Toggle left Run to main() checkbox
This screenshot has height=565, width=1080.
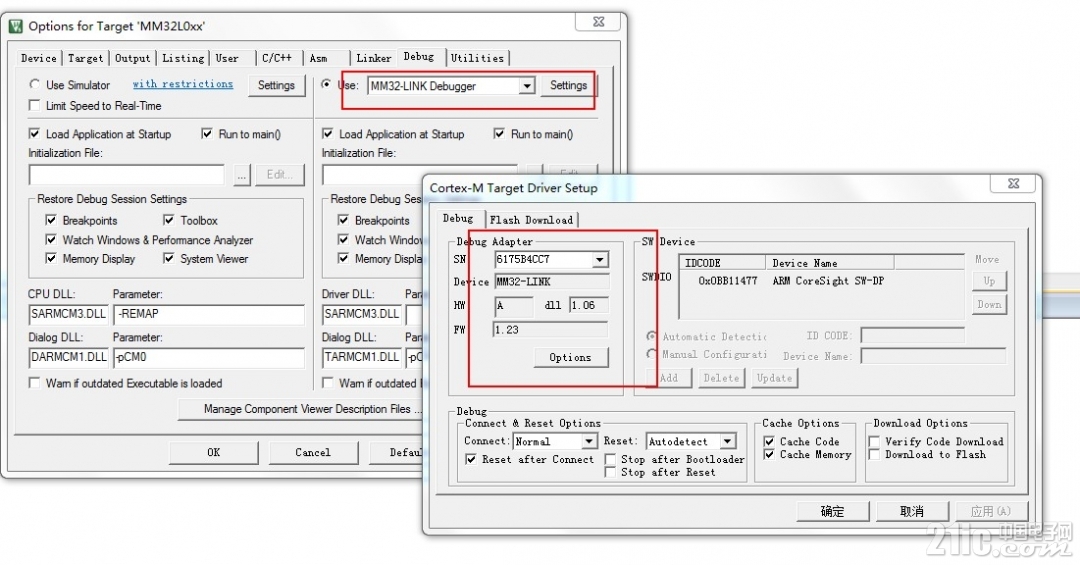207,134
